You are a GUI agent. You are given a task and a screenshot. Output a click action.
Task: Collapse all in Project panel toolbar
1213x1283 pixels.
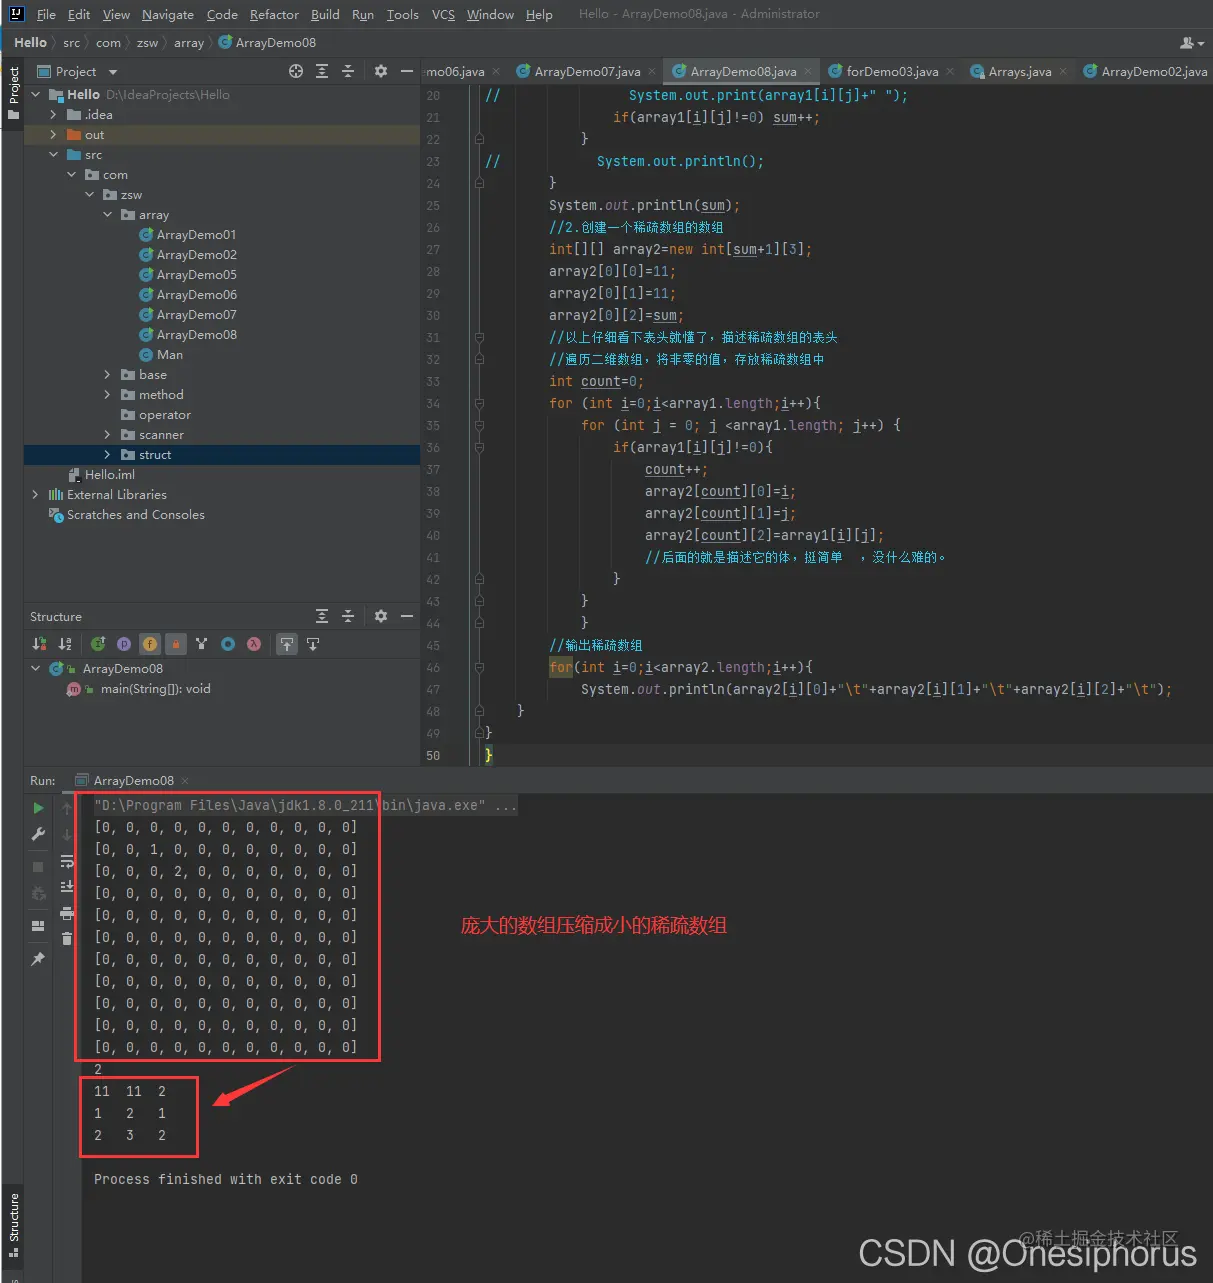tap(348, 71)
